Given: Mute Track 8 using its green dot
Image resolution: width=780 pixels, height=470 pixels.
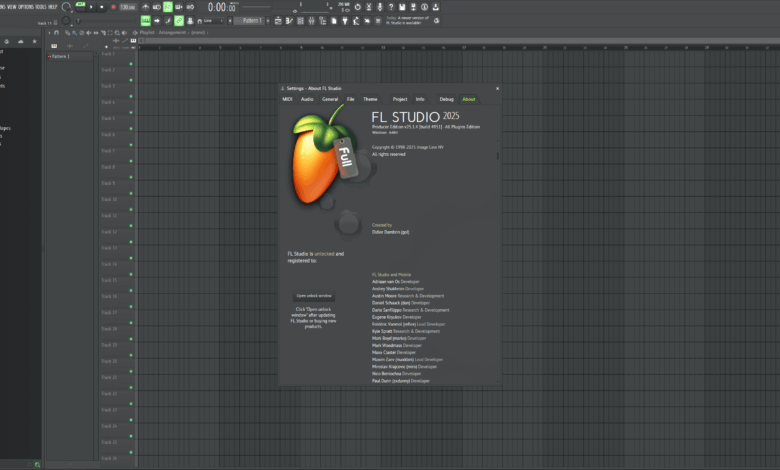Looking at the screenshot, I should [131, 177].
